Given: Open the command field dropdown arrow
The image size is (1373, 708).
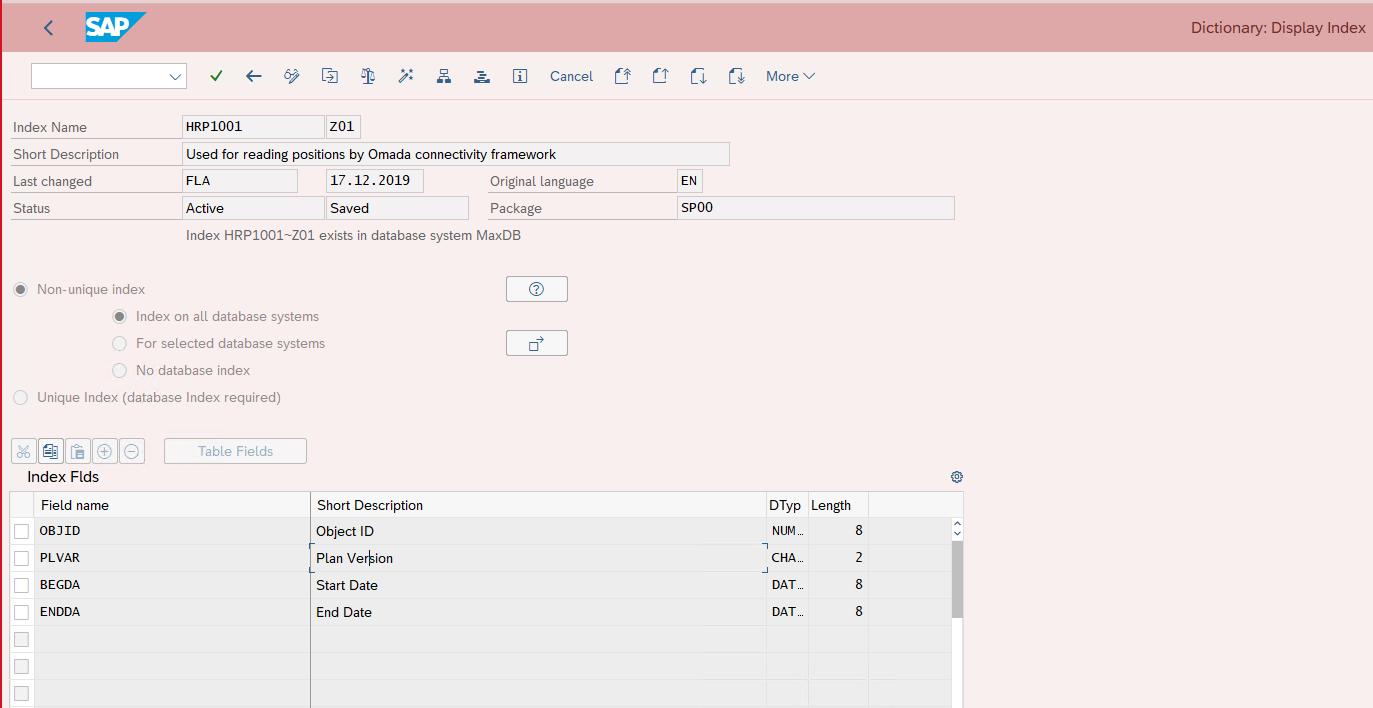Looking at the screenshot, I should 176,76.
